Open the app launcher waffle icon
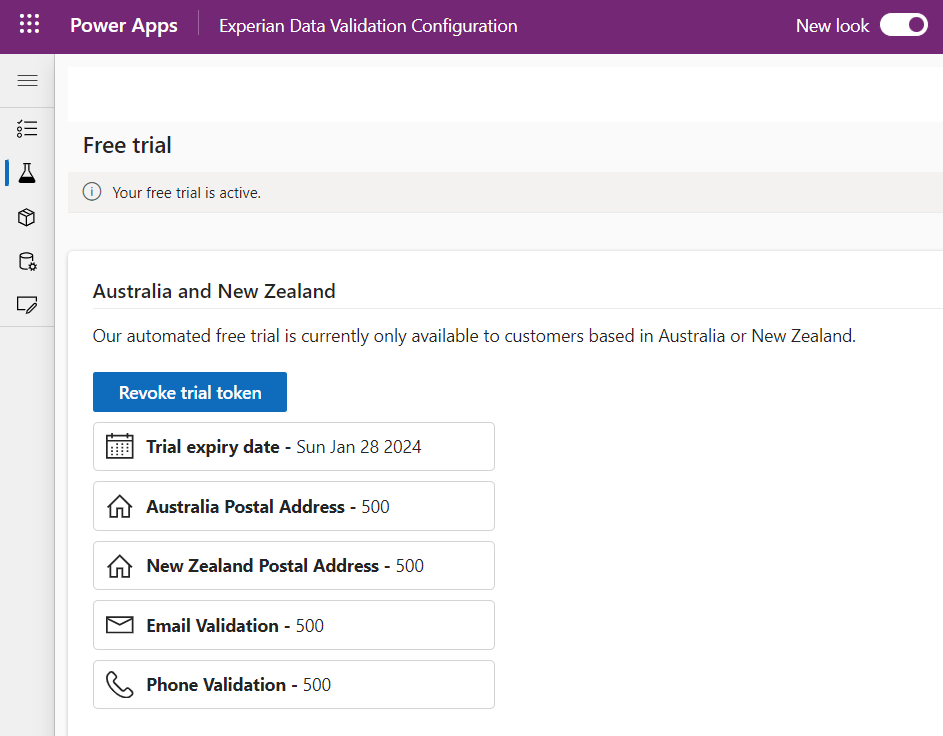This screenshot has height=736, width=943. [x=29, y=25]
